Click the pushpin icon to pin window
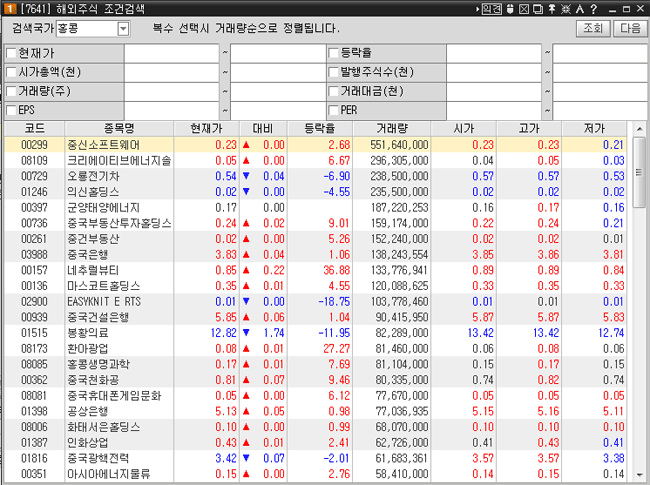The image size is (650, 485). point(552,9)
